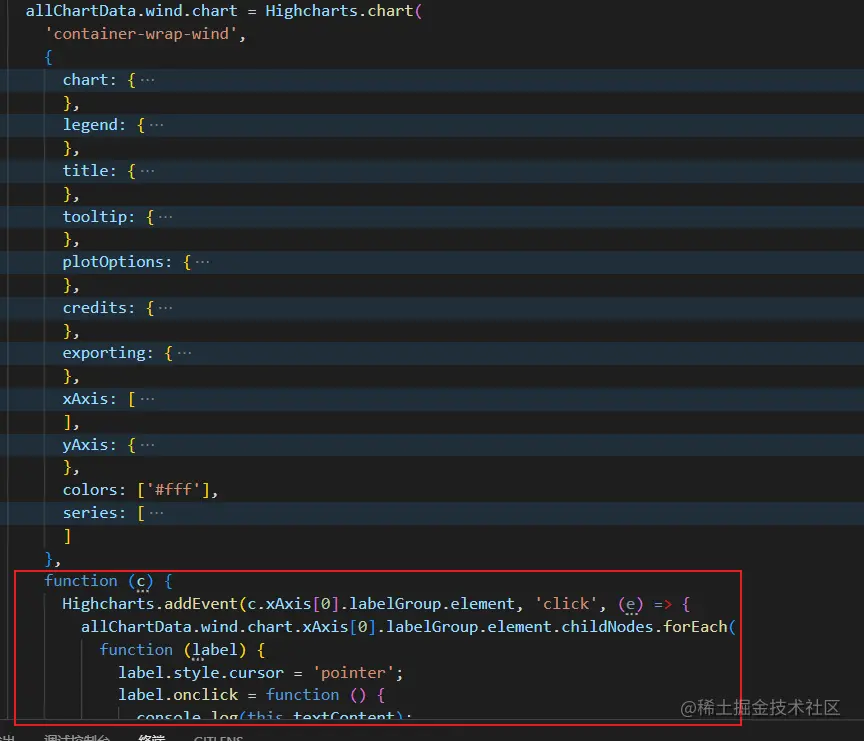Click the yAxis property name

(x=85, y=445)
